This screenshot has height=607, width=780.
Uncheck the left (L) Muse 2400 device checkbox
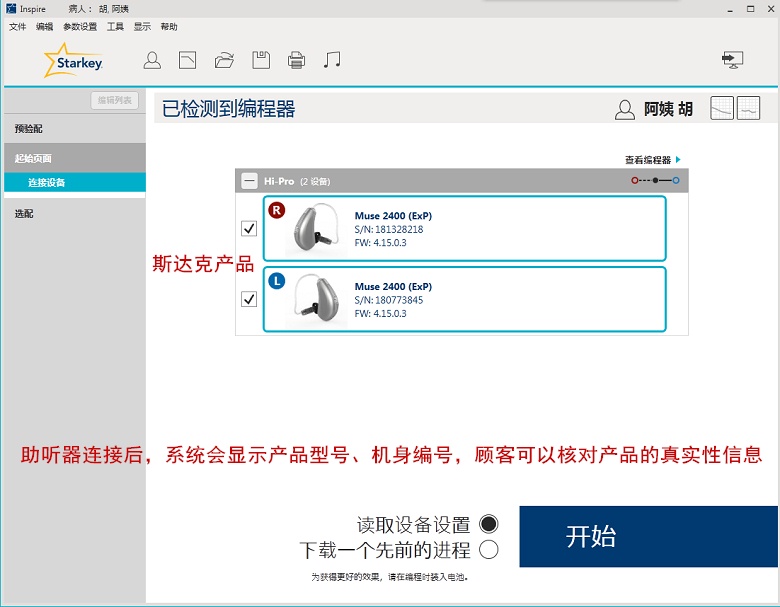coord(249,299)
